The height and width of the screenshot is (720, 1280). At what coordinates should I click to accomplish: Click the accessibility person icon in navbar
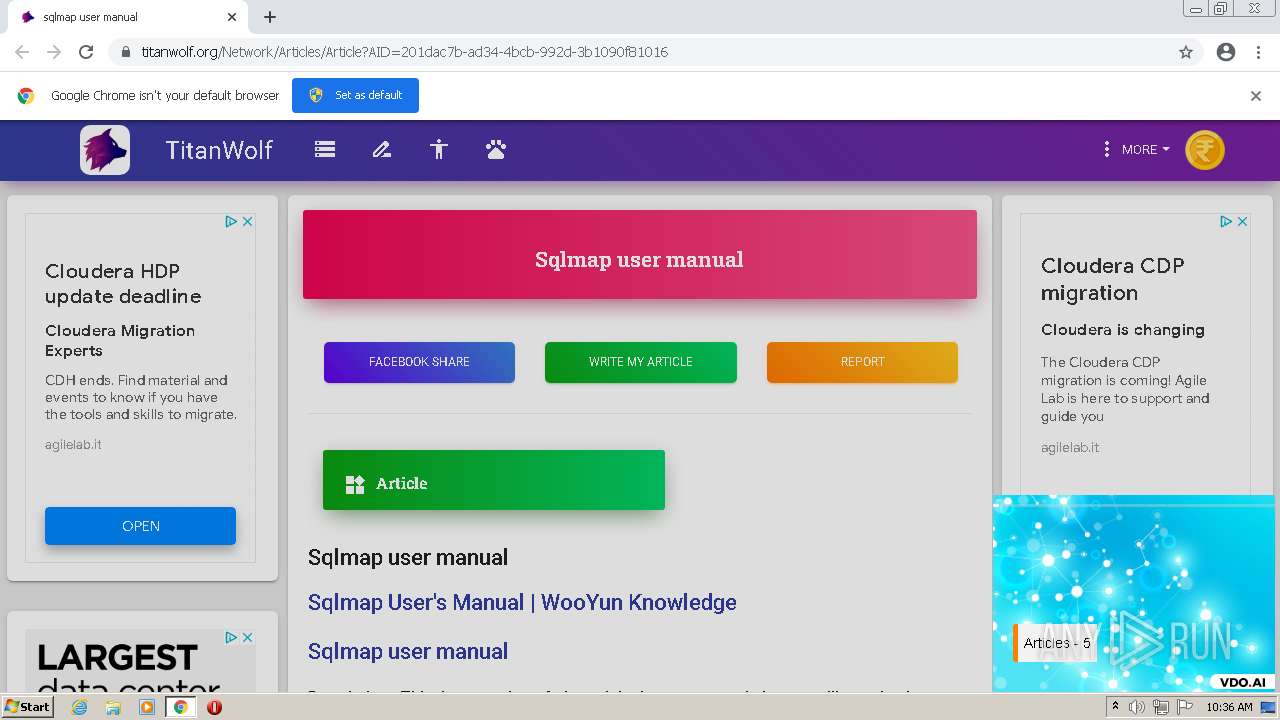pos(439,149)
